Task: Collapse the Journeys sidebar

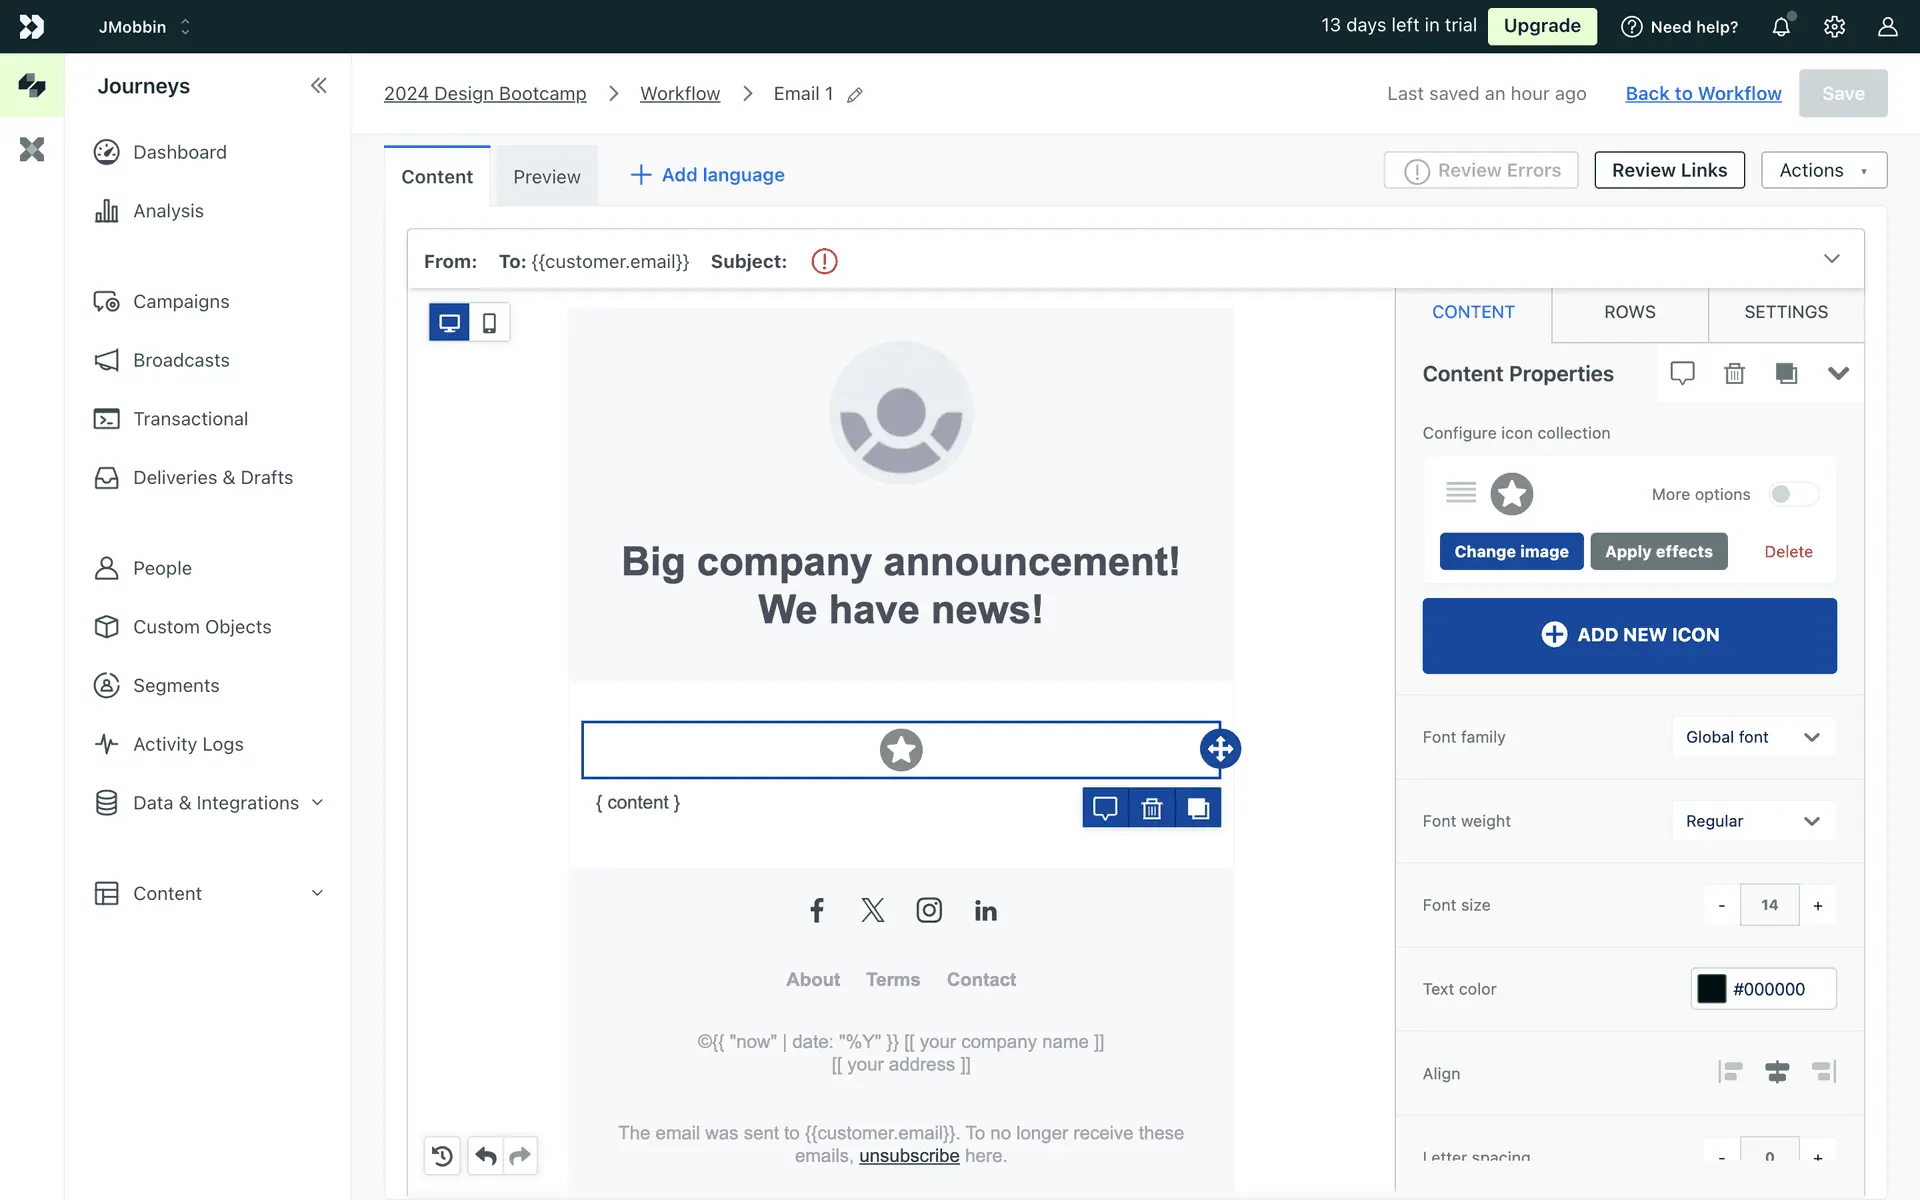Action: pyautogui.click(x=318, y=86)
